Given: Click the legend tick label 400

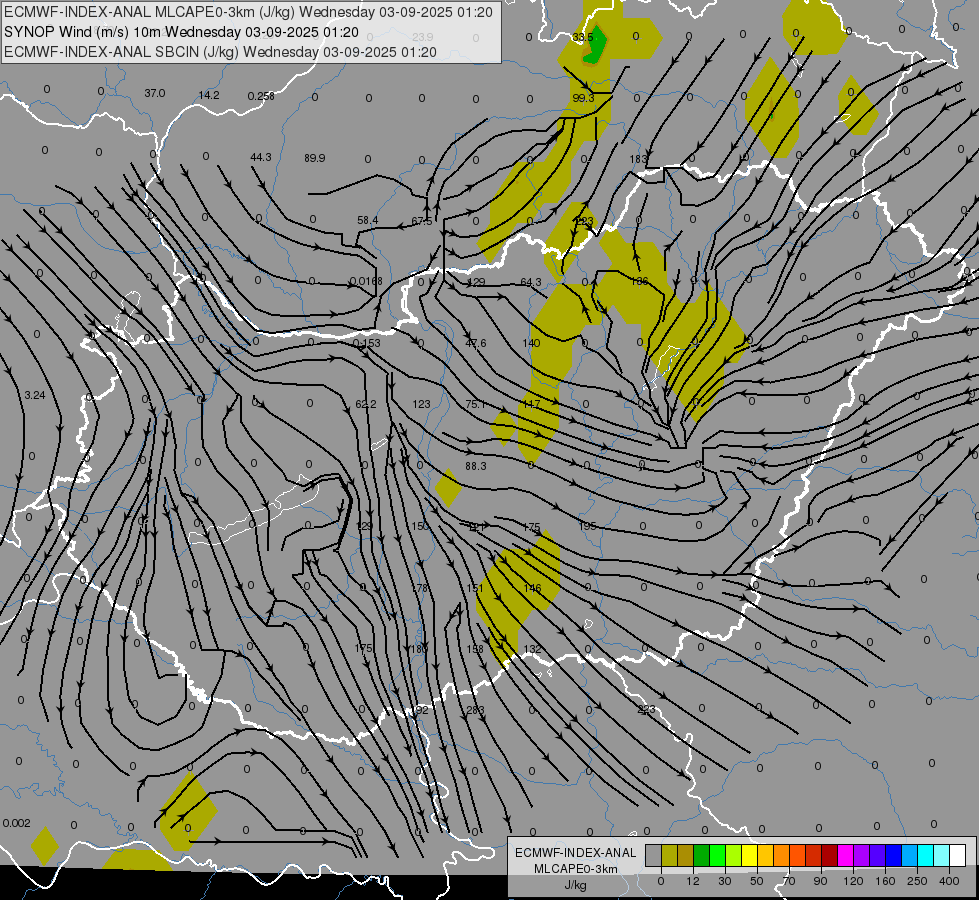Looking at the screenshot, I should click(x=949, y=881).
